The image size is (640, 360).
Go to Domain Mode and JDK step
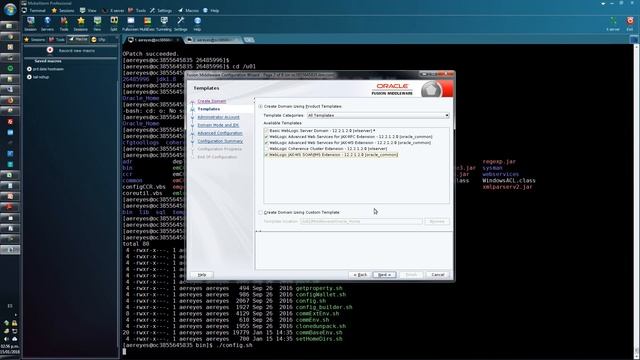(218, 125)
